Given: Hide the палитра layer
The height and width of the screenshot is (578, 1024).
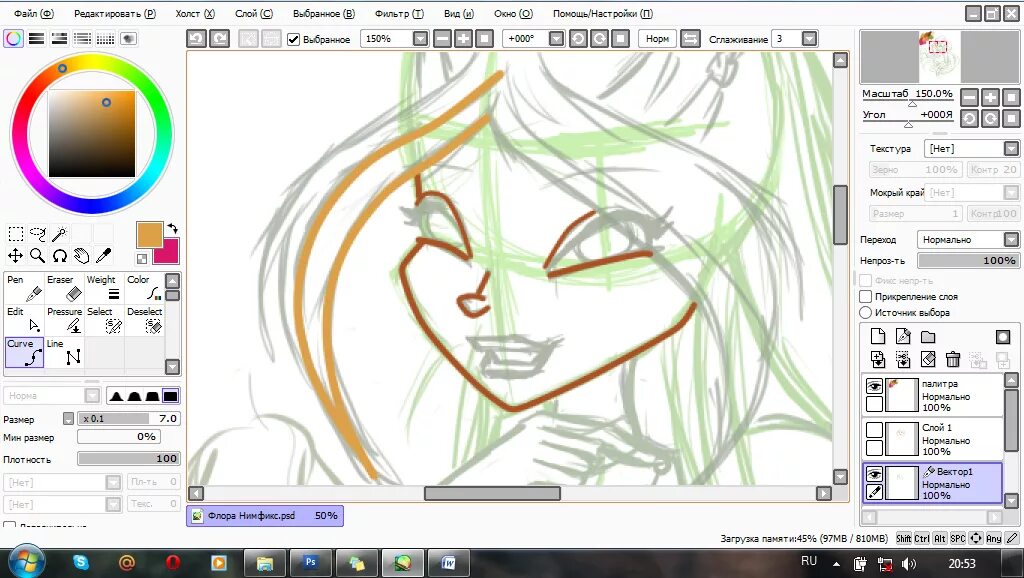Looking at the screenshot, I should click(874, 386).
